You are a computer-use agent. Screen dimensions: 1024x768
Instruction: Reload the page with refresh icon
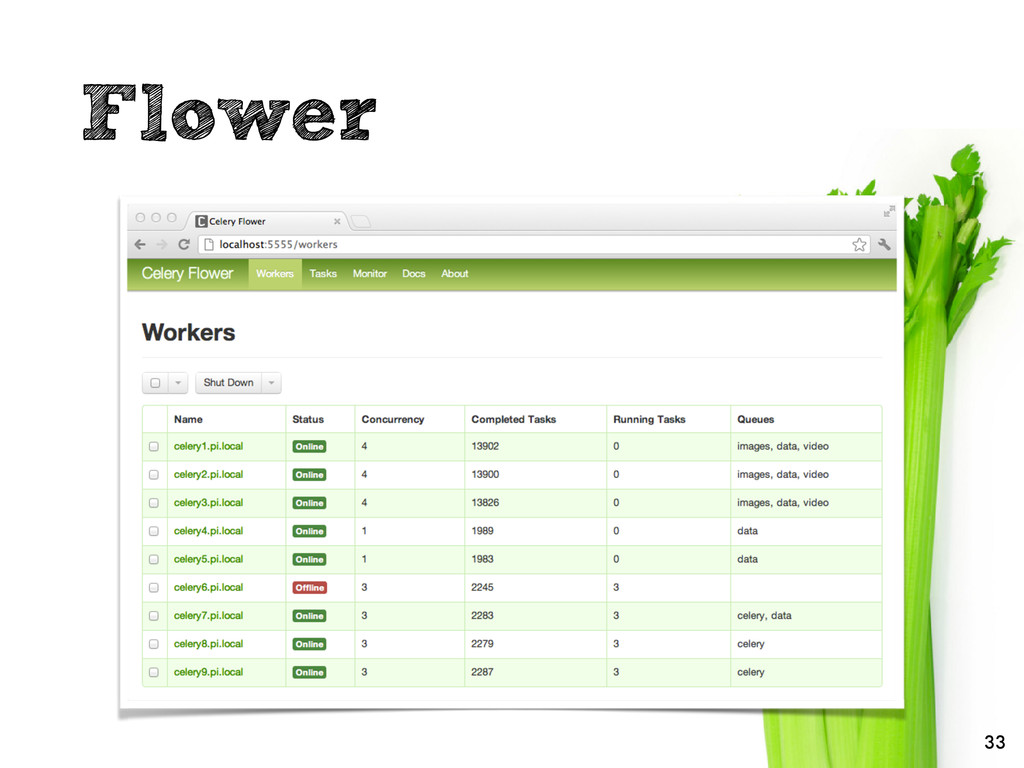click(x=184, y=244)
